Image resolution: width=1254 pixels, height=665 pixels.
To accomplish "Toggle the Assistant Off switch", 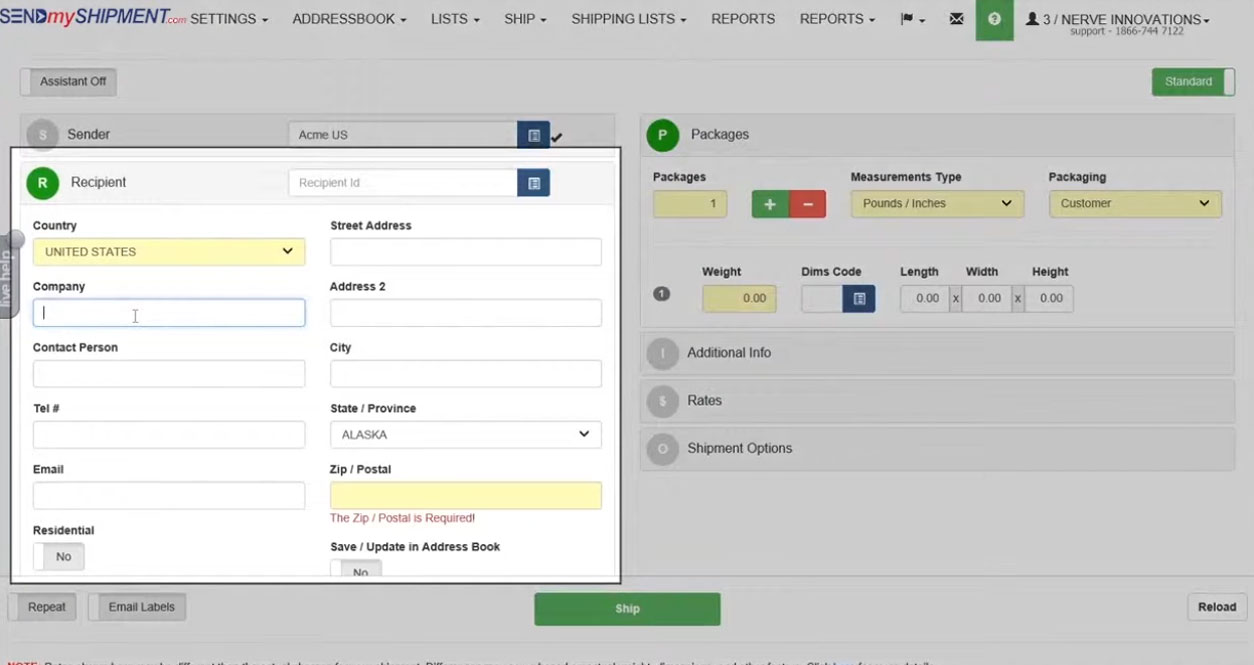I will tap(68, 82).
